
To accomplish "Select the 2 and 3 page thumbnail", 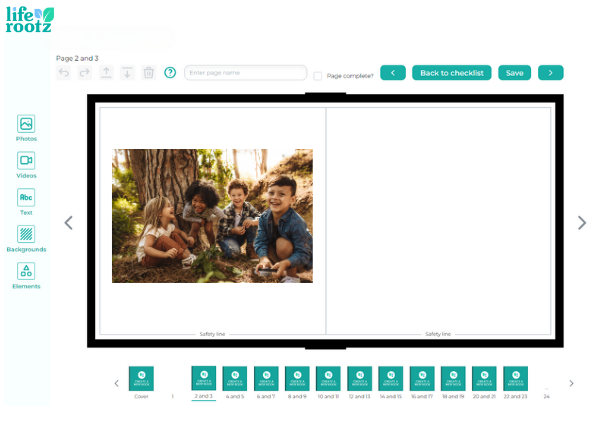I will click(204, 378).
